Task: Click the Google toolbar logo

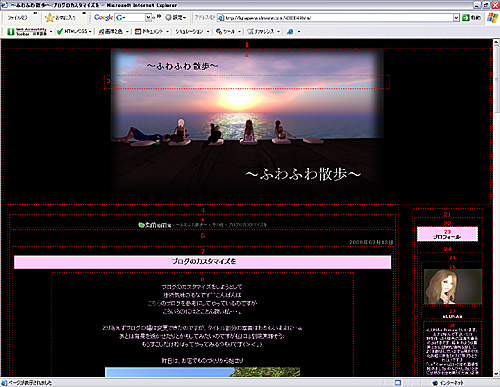Action: pos(103,17)
